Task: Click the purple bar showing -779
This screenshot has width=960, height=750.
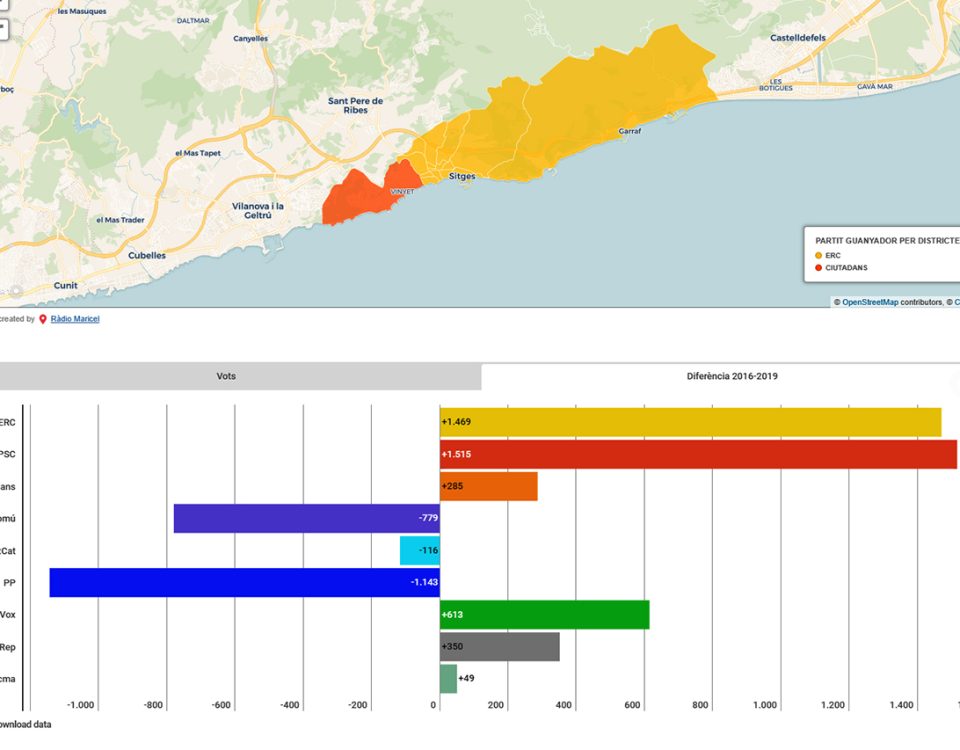Action: (306, 519)
